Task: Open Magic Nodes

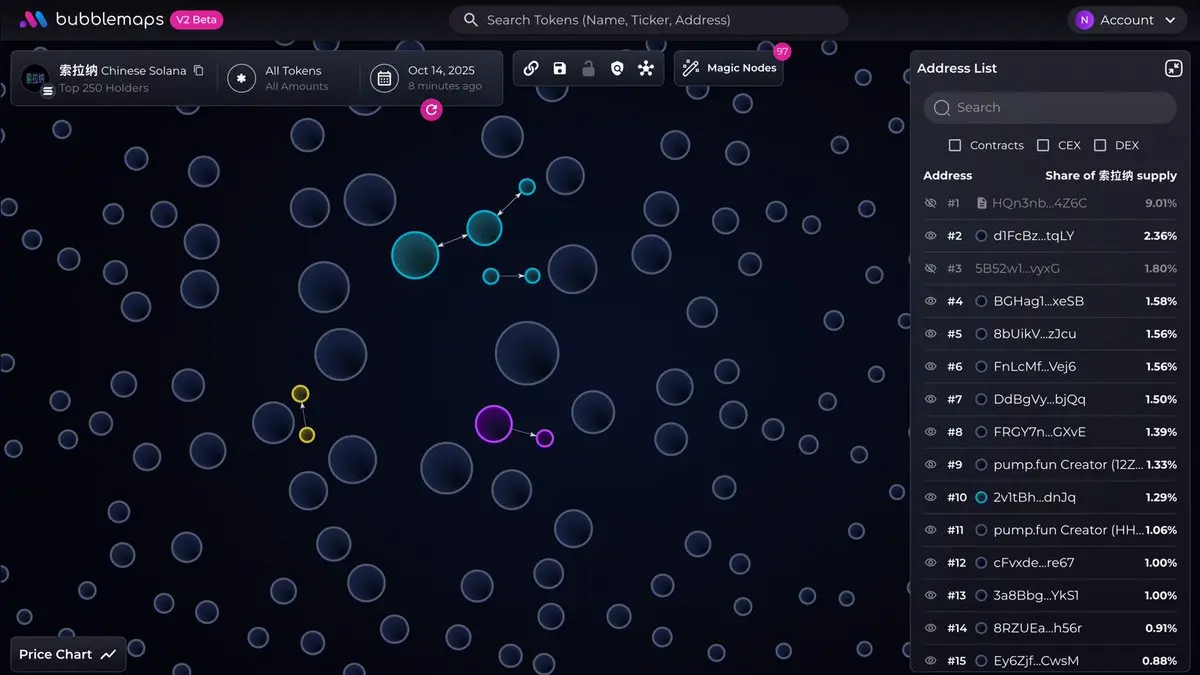Action: pos(728,68)
